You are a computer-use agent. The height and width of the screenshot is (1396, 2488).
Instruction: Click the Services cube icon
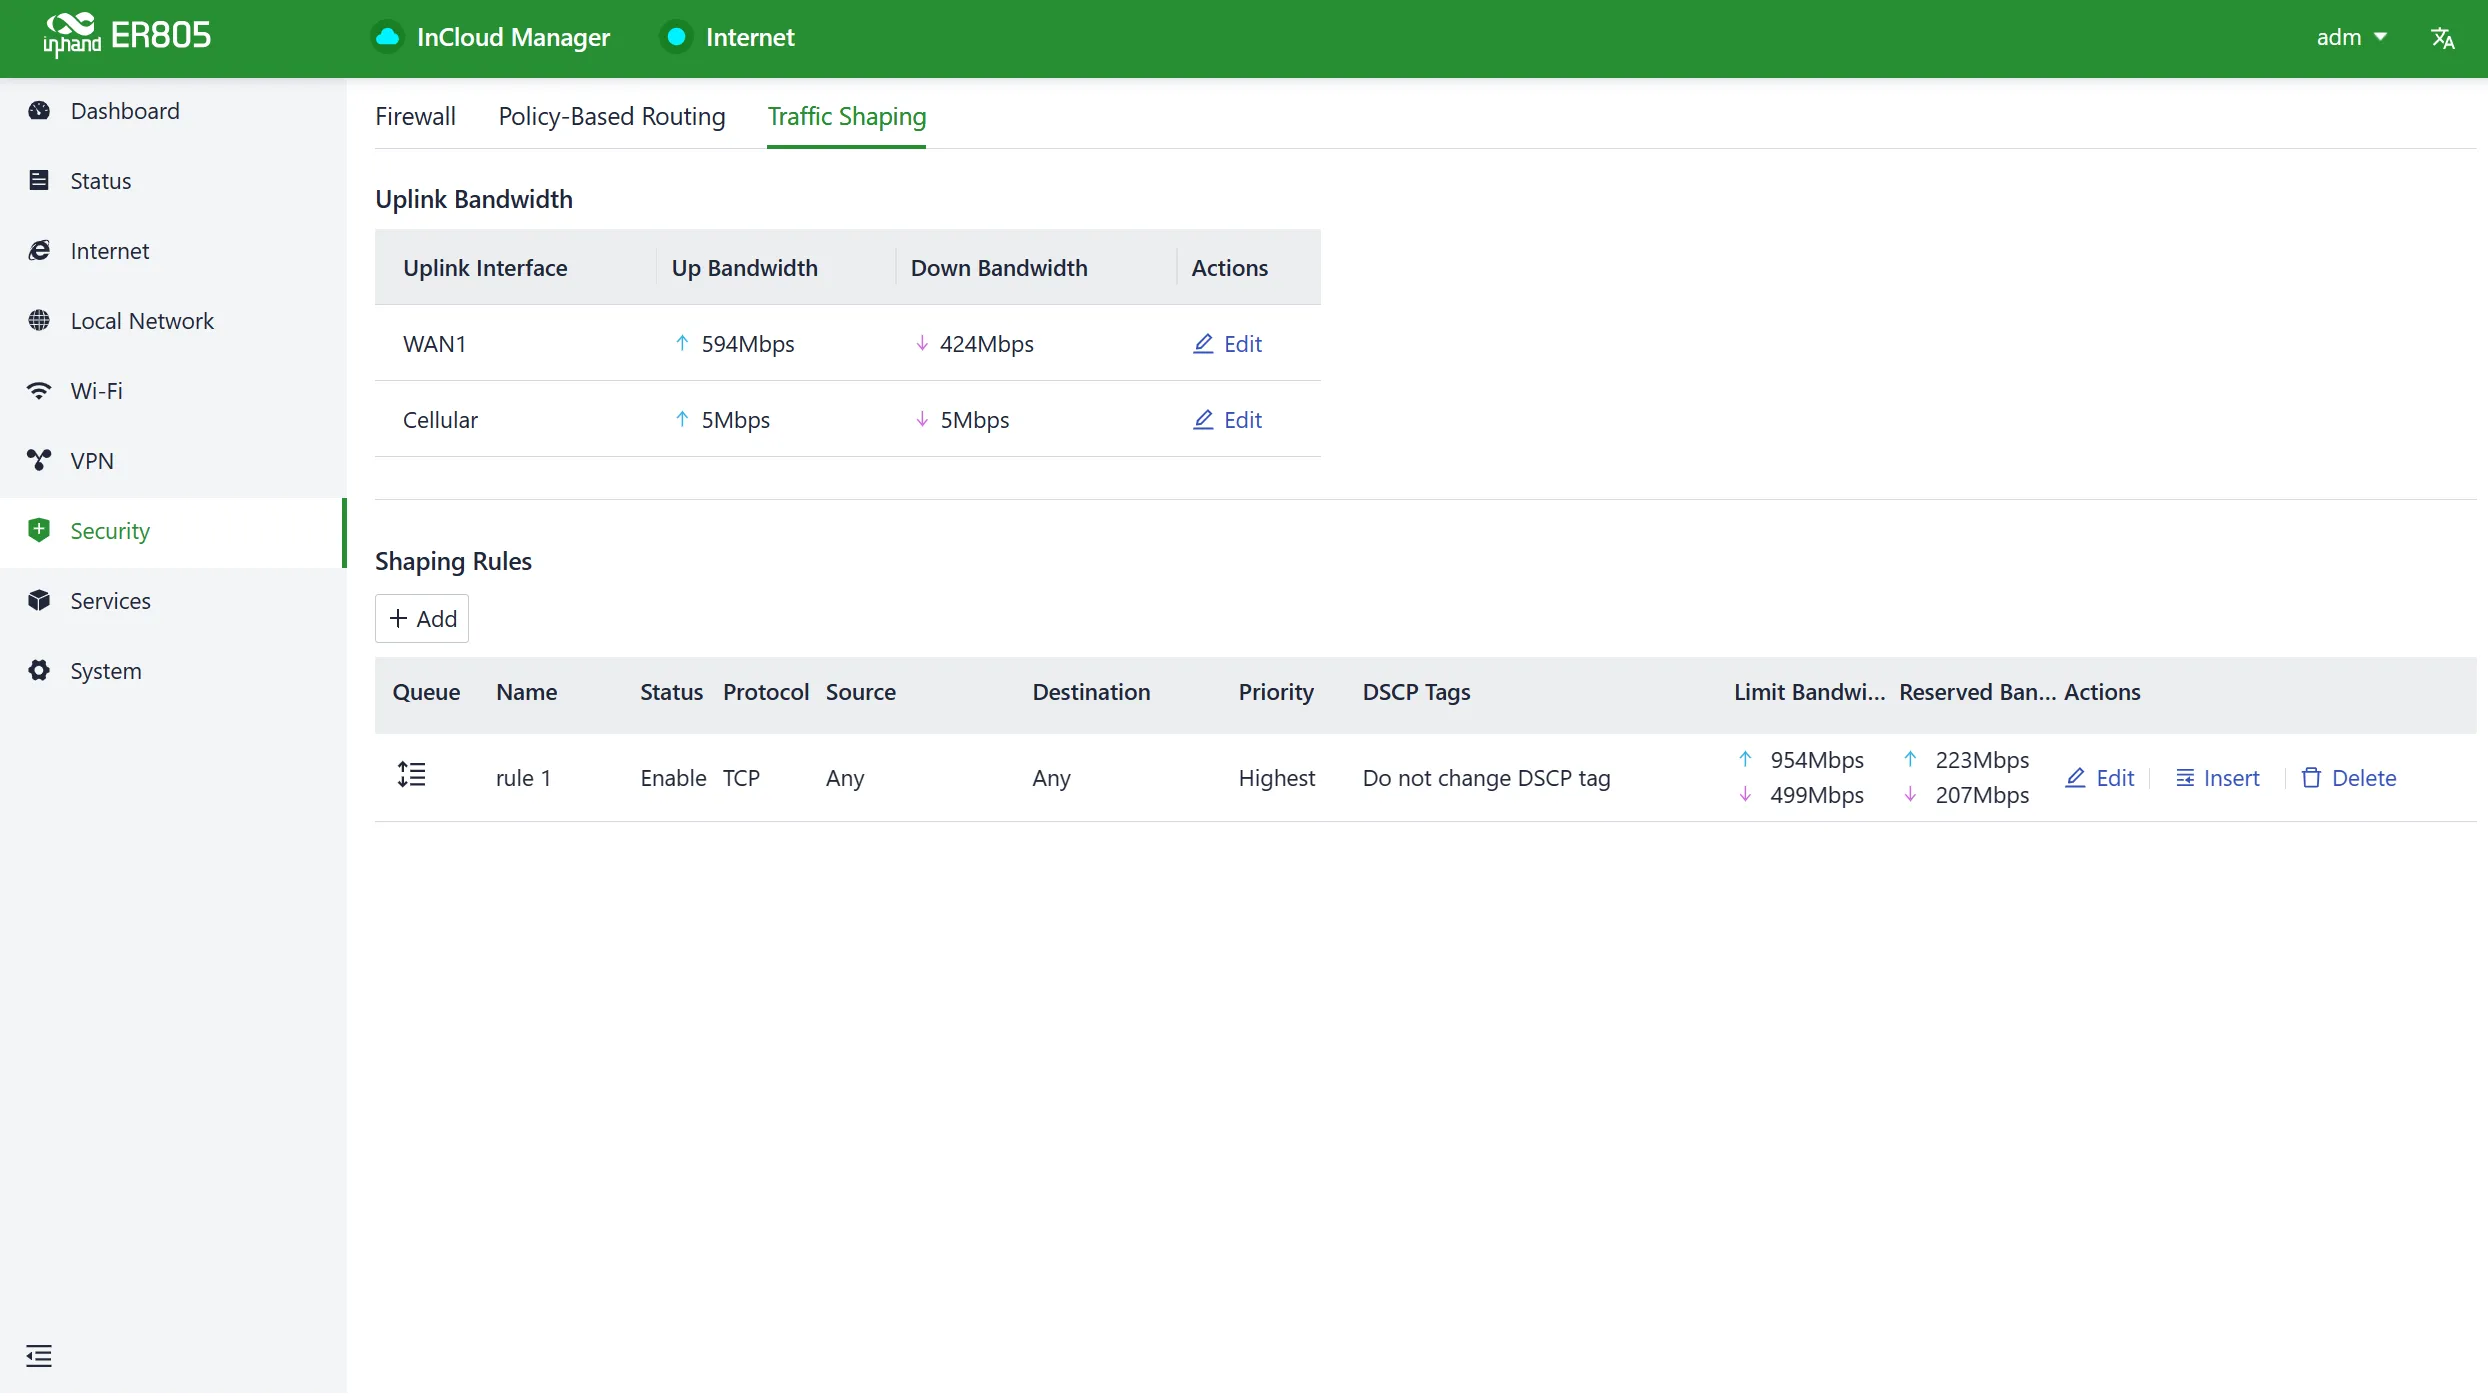[39, 601]
